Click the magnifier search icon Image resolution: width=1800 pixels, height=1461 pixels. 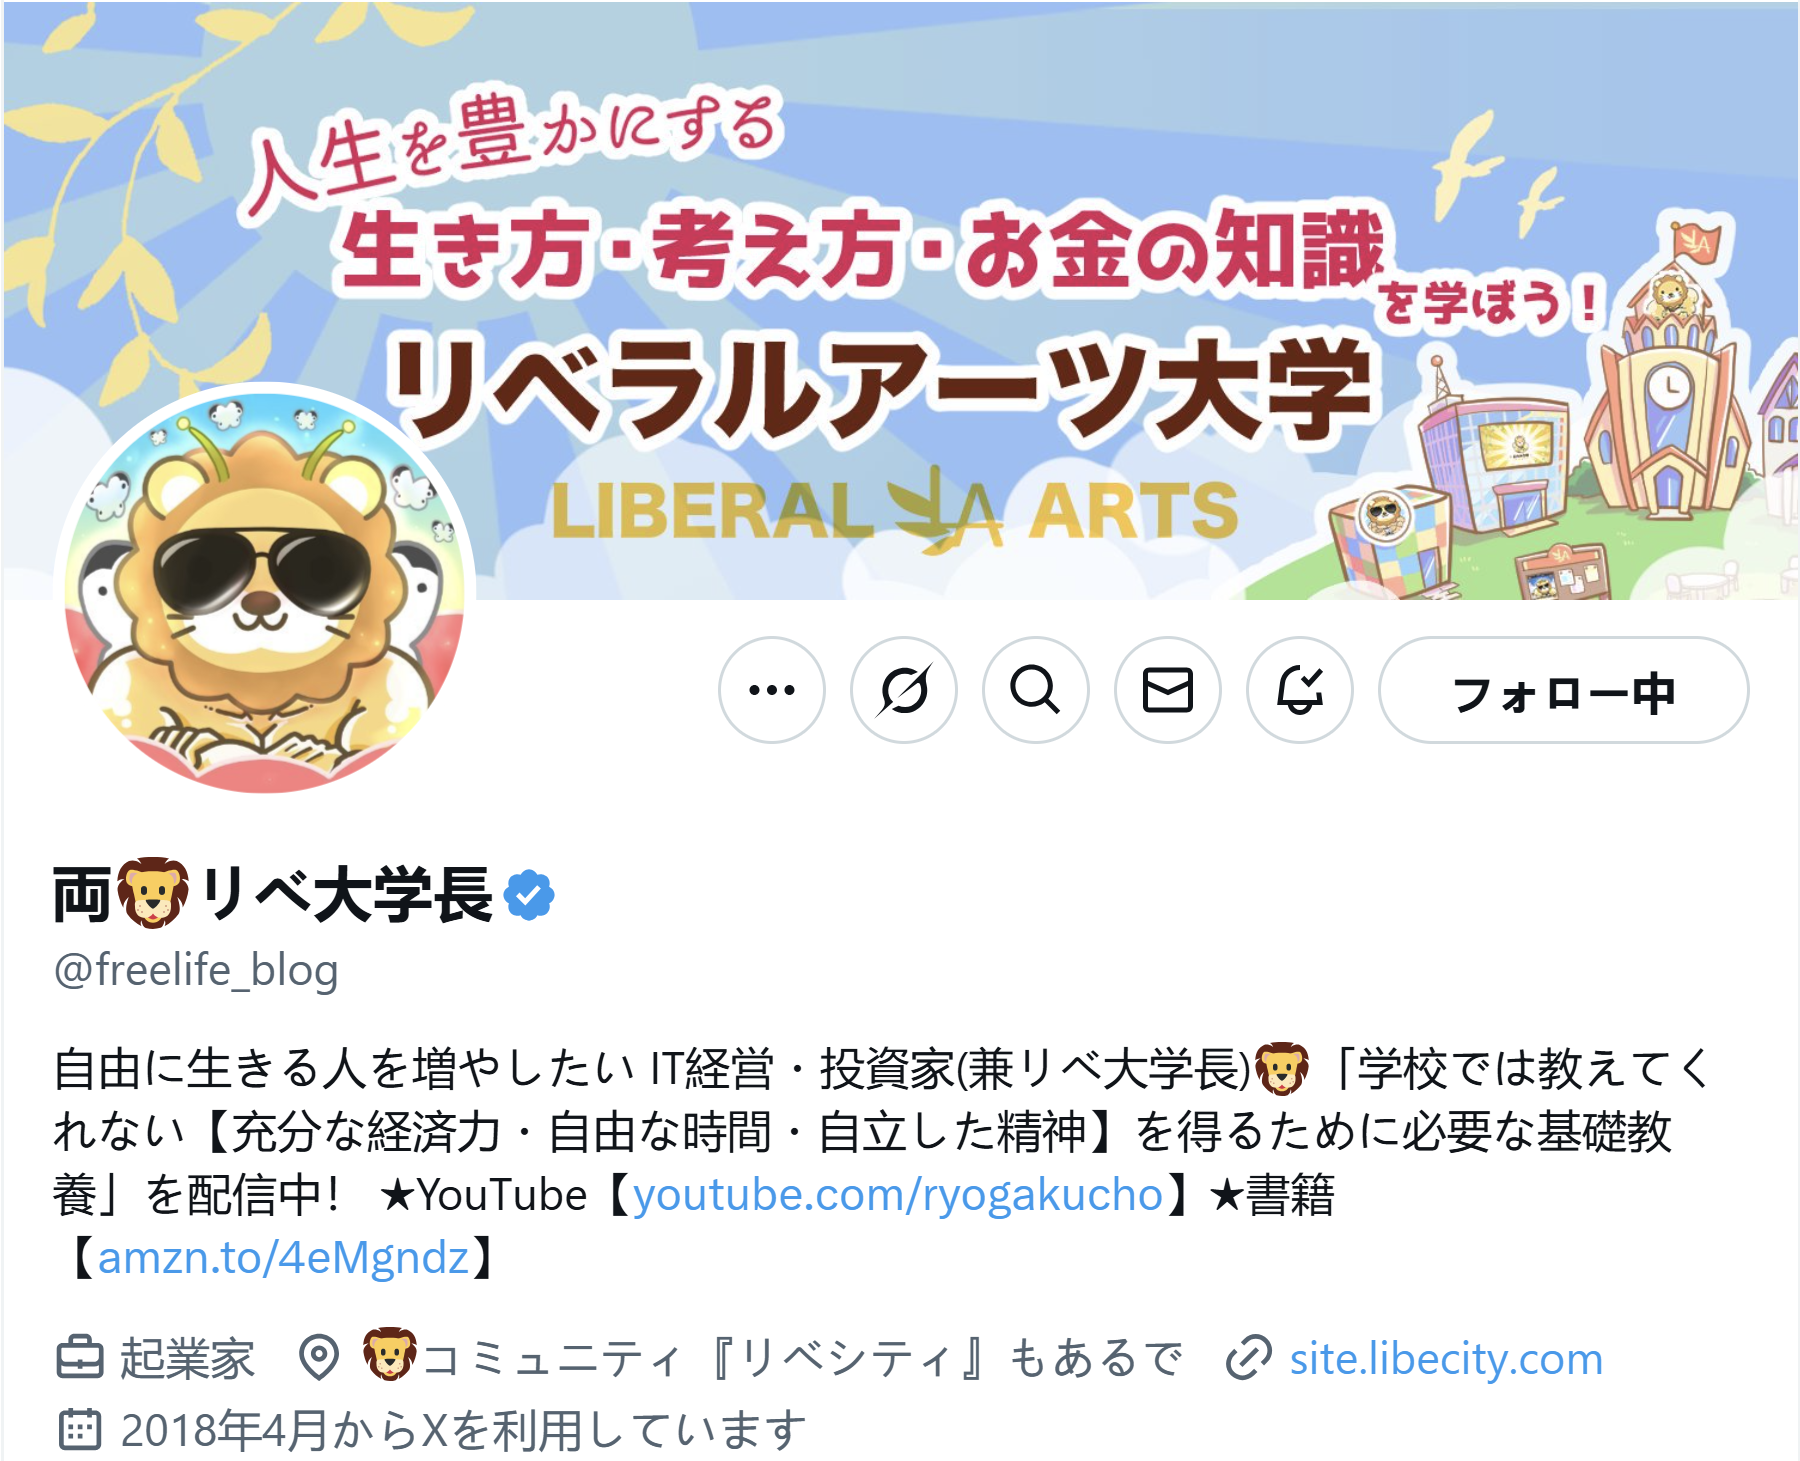[1036, 690]
